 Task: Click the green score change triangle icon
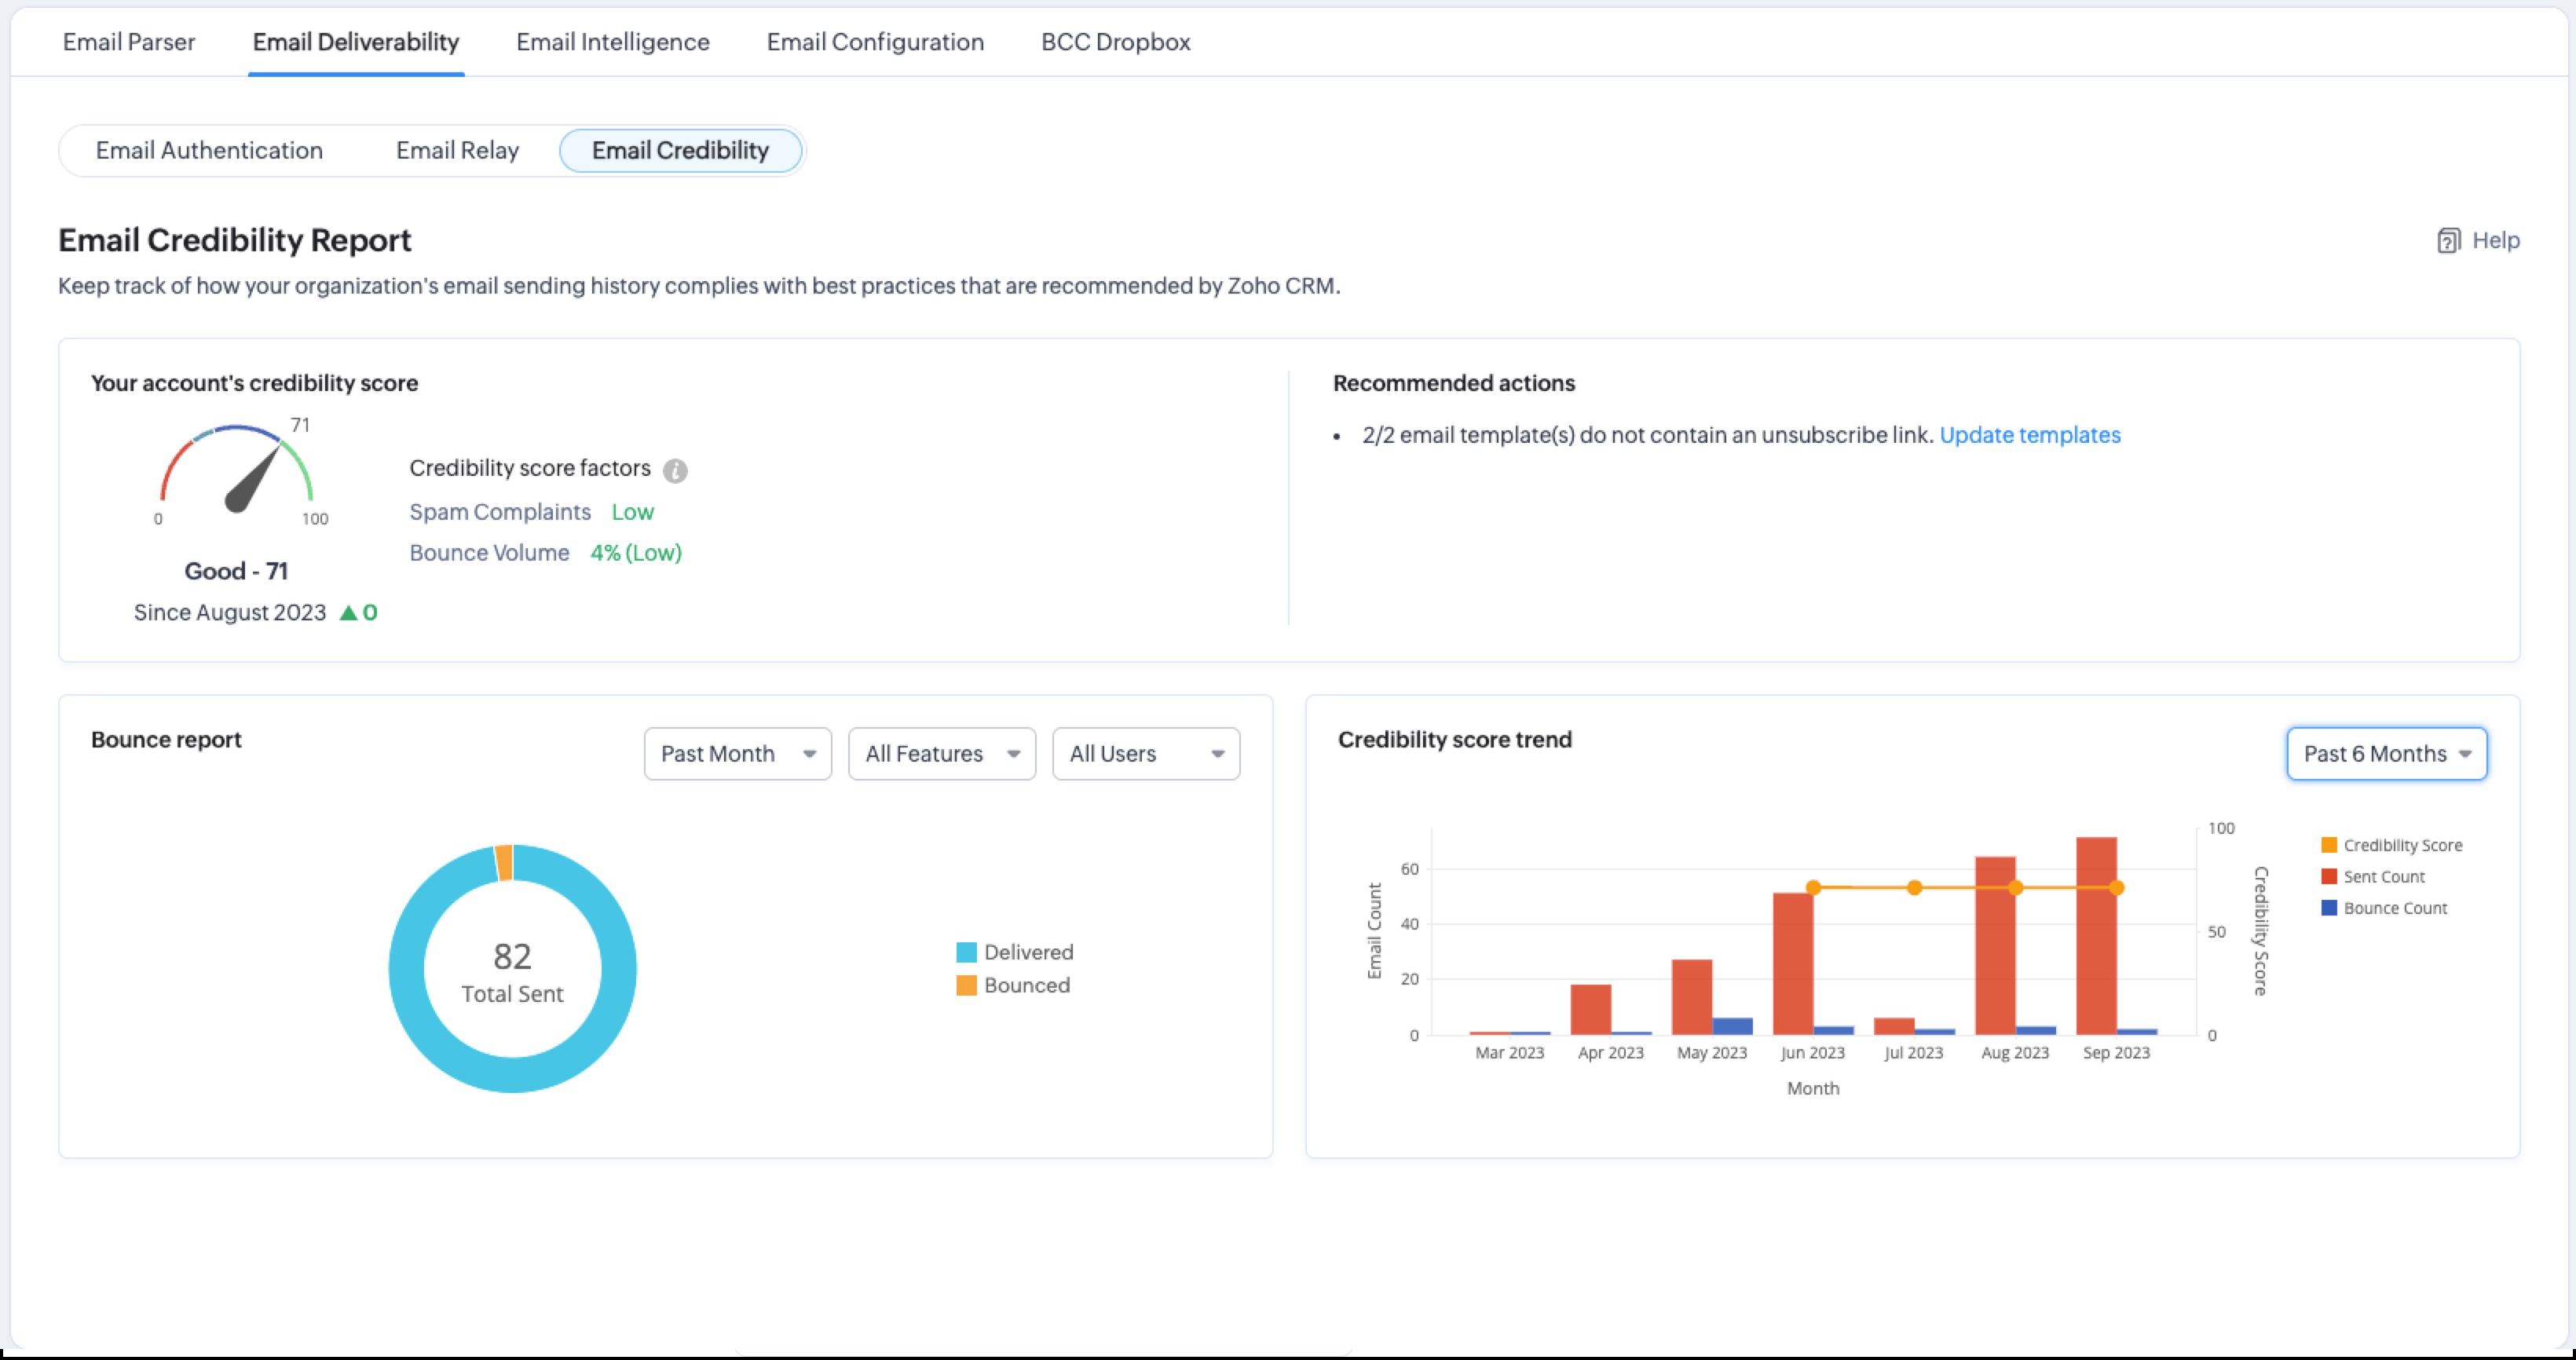pos(348,613)
